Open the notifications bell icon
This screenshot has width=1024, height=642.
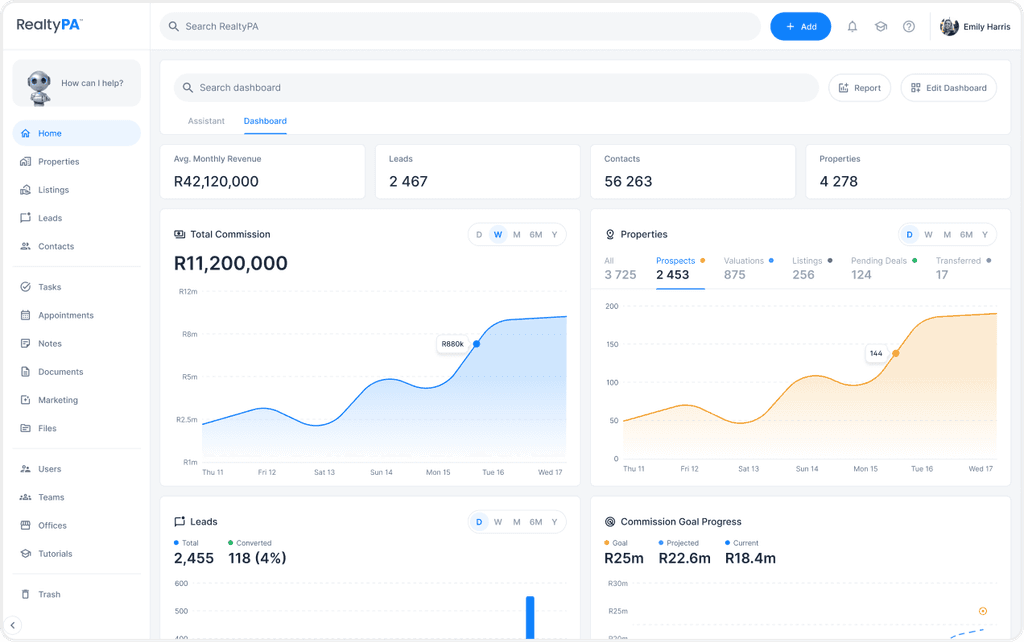852,27
